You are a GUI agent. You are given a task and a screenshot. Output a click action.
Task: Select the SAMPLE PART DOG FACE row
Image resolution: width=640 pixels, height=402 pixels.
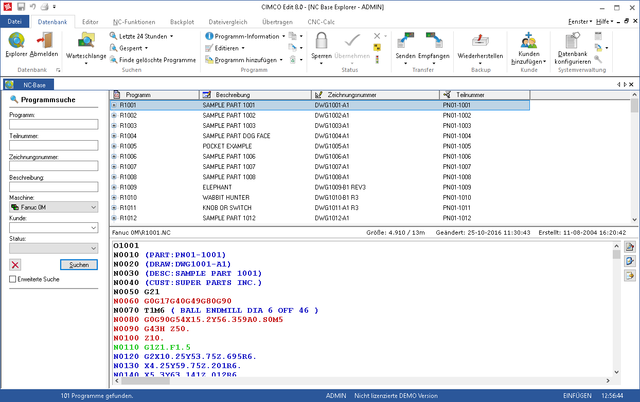click(x=320, y=136)
